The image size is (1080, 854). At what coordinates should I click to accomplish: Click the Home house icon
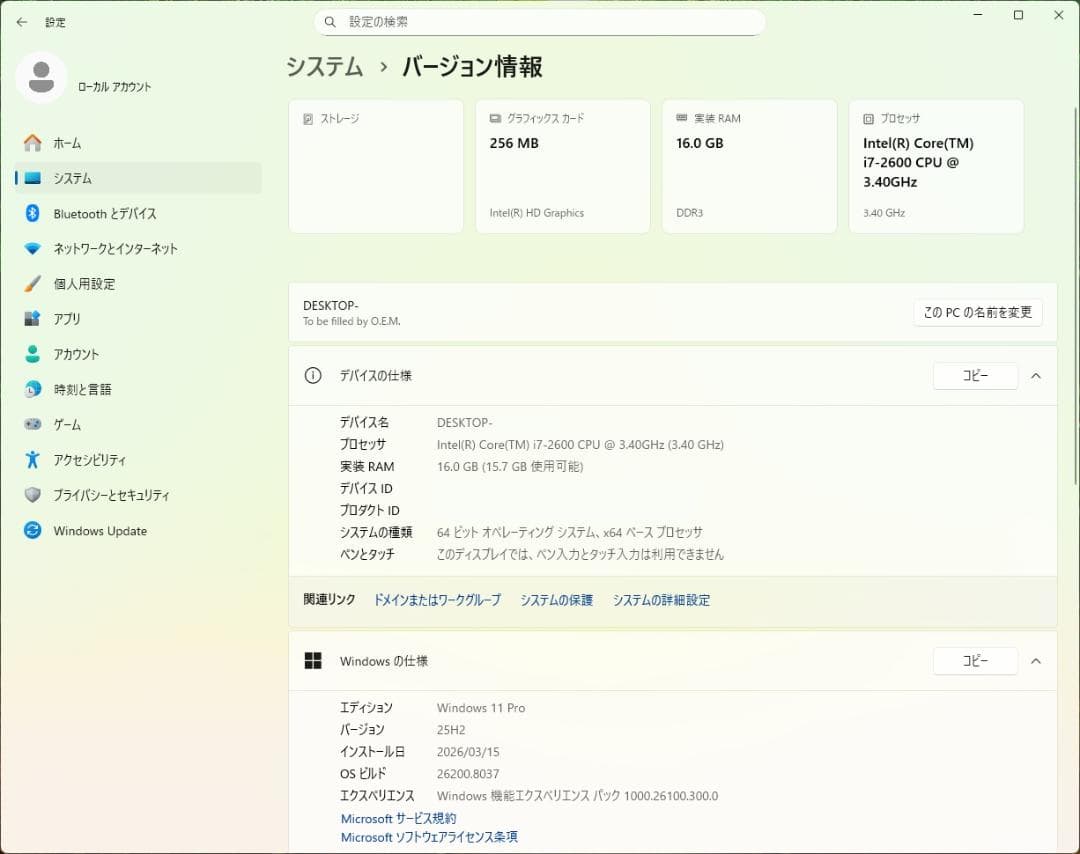pyautogui.click(x=32, y=143)
